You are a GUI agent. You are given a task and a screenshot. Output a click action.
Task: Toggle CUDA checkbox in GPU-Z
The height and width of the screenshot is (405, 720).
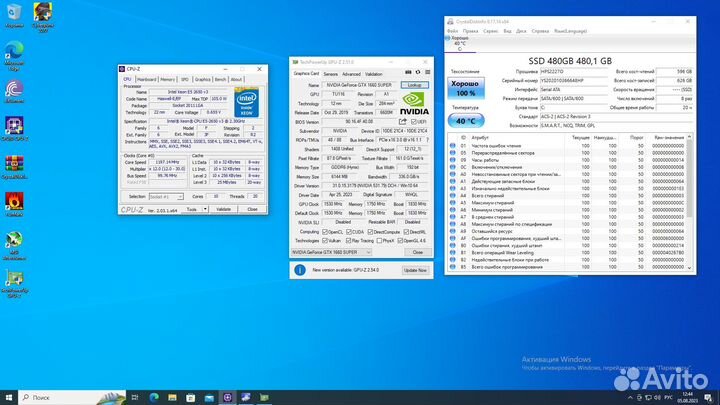coord(349,232)
